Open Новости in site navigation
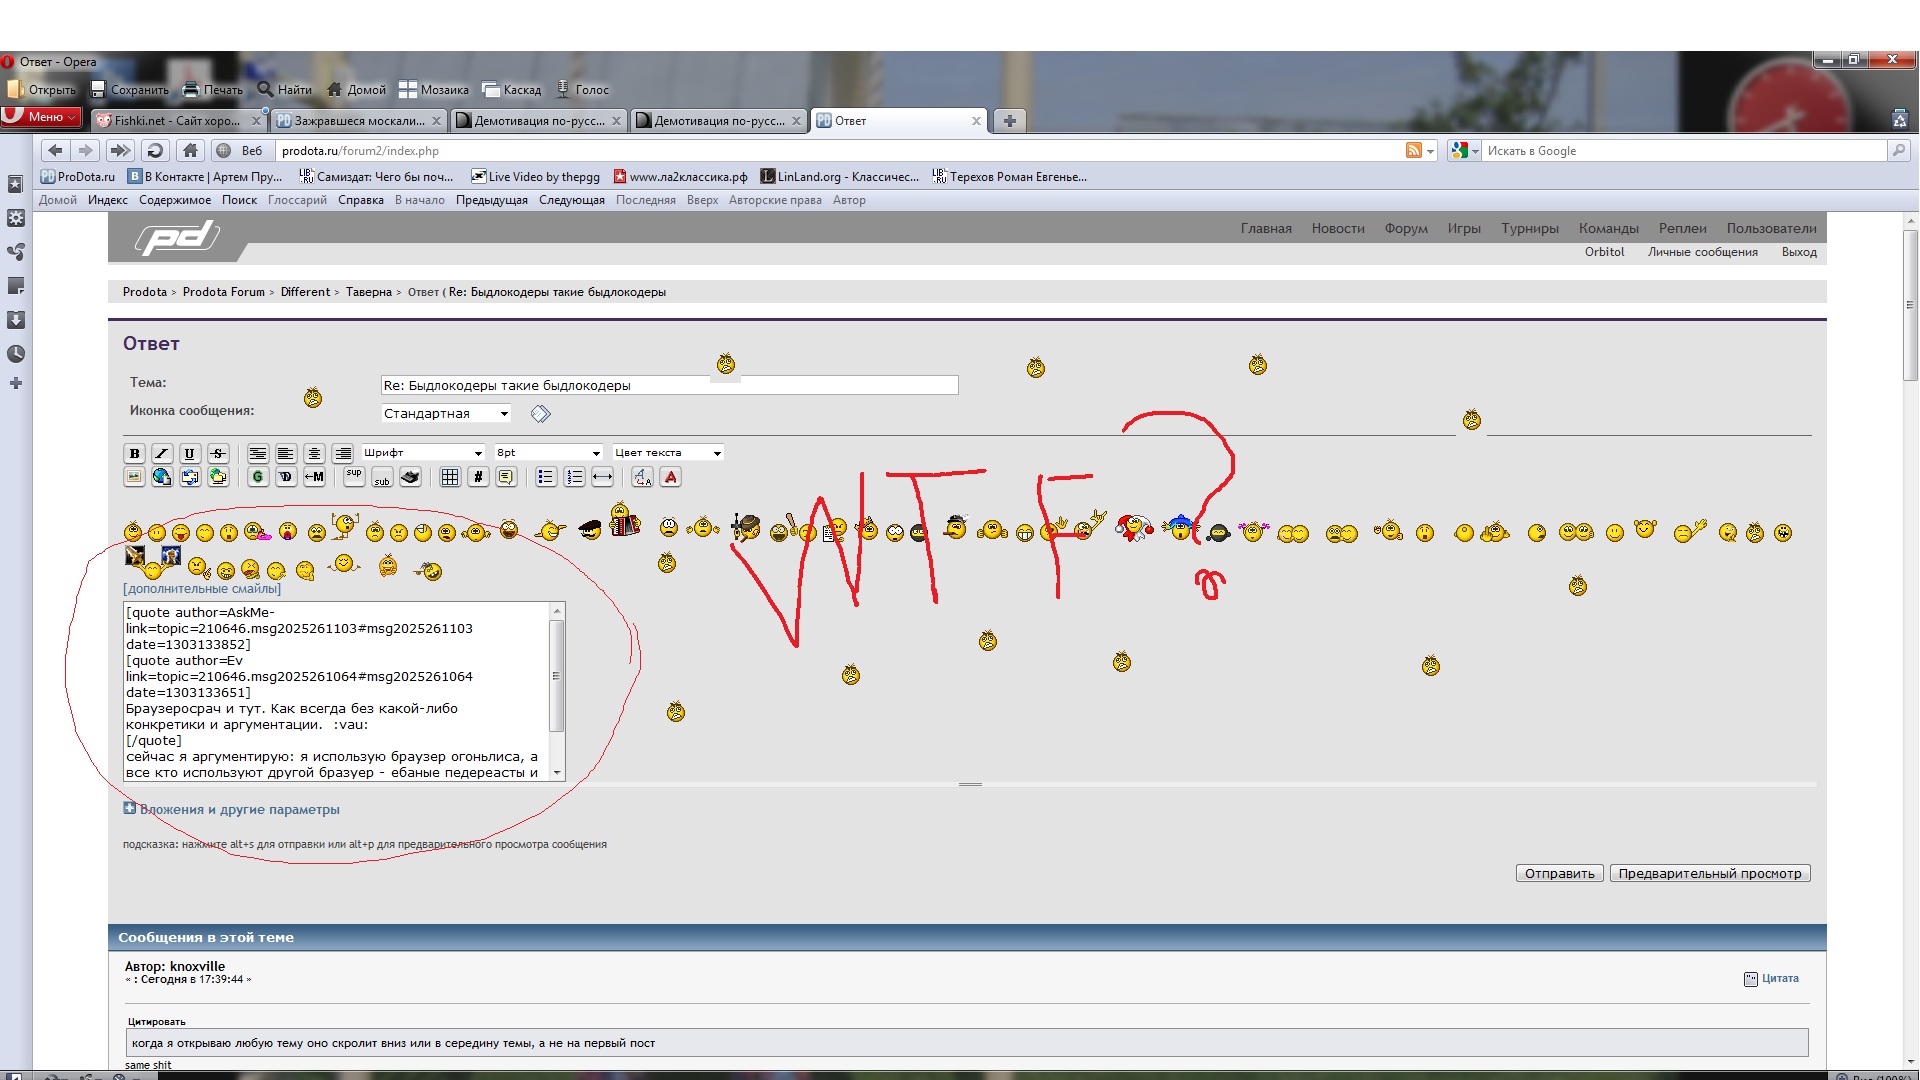 (1338, 229)
